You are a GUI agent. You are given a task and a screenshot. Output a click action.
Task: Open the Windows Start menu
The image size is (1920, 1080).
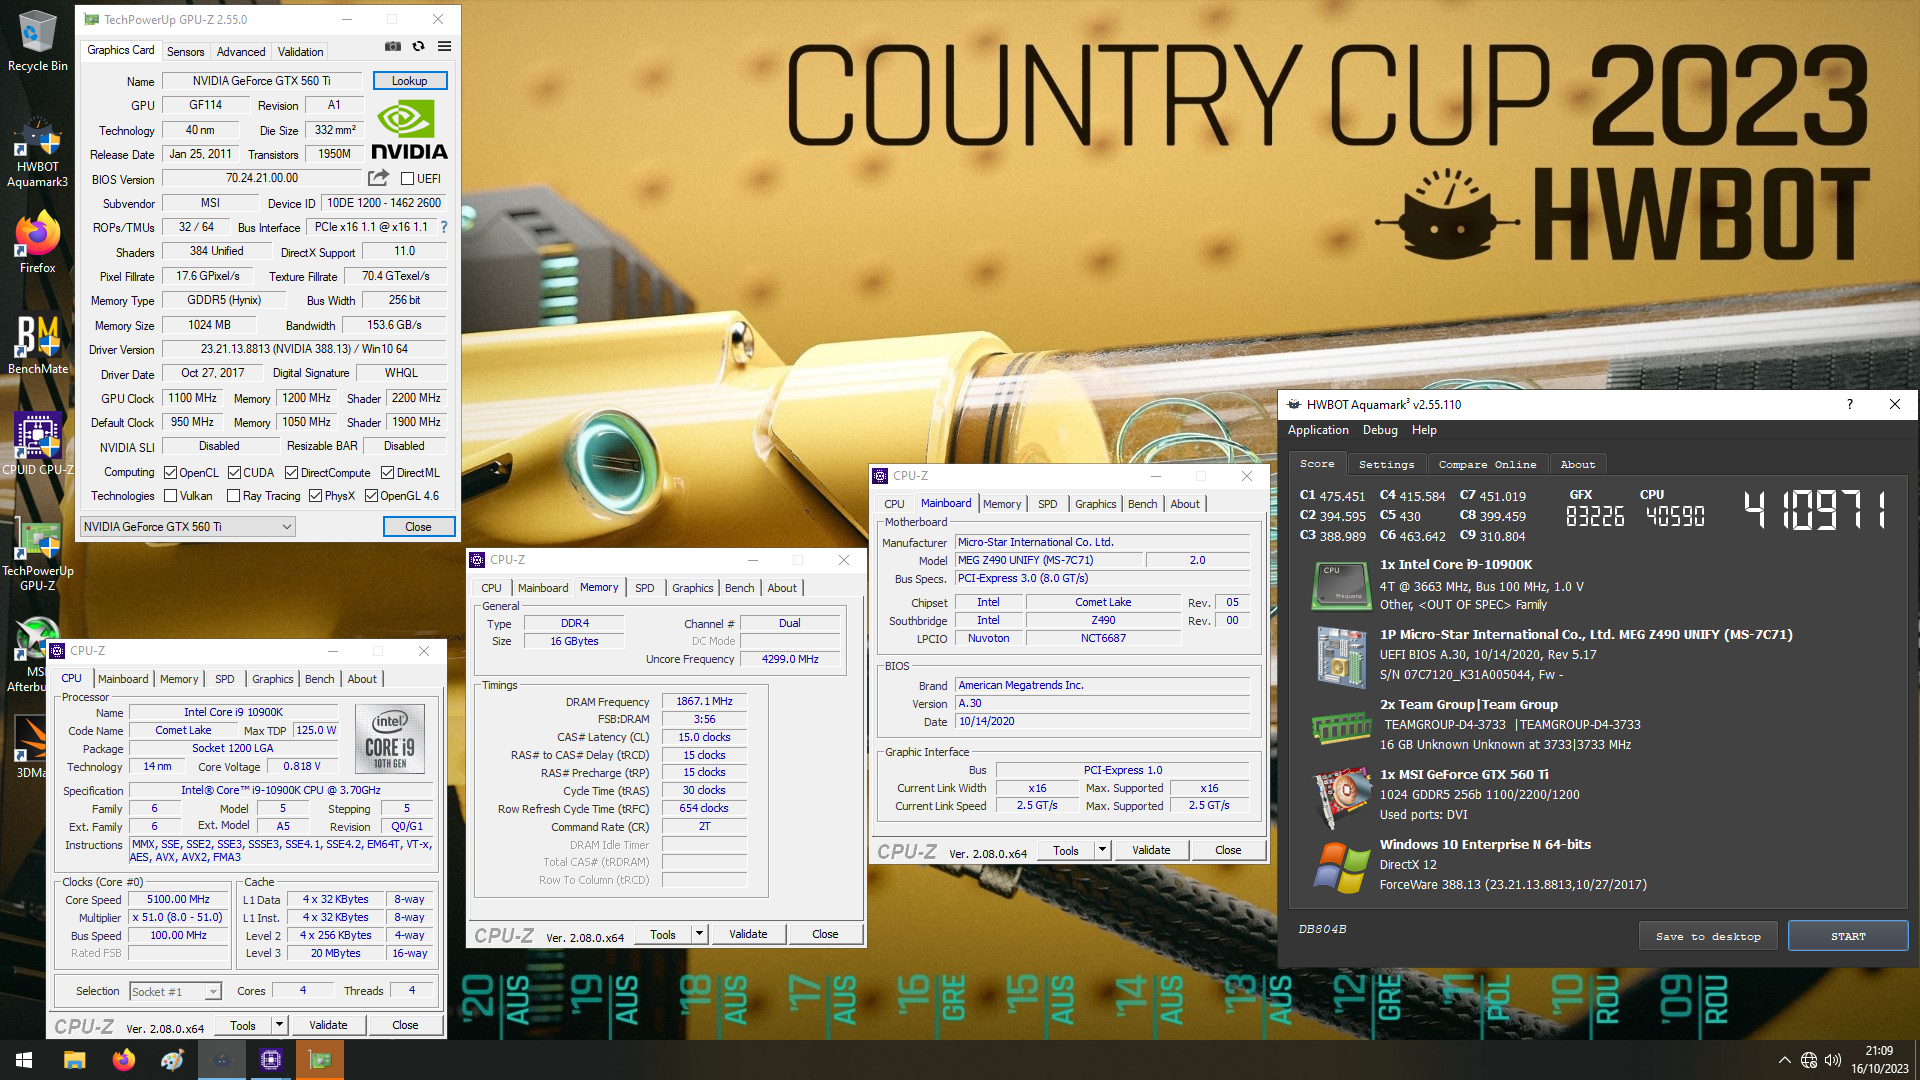coord(24,1060)
